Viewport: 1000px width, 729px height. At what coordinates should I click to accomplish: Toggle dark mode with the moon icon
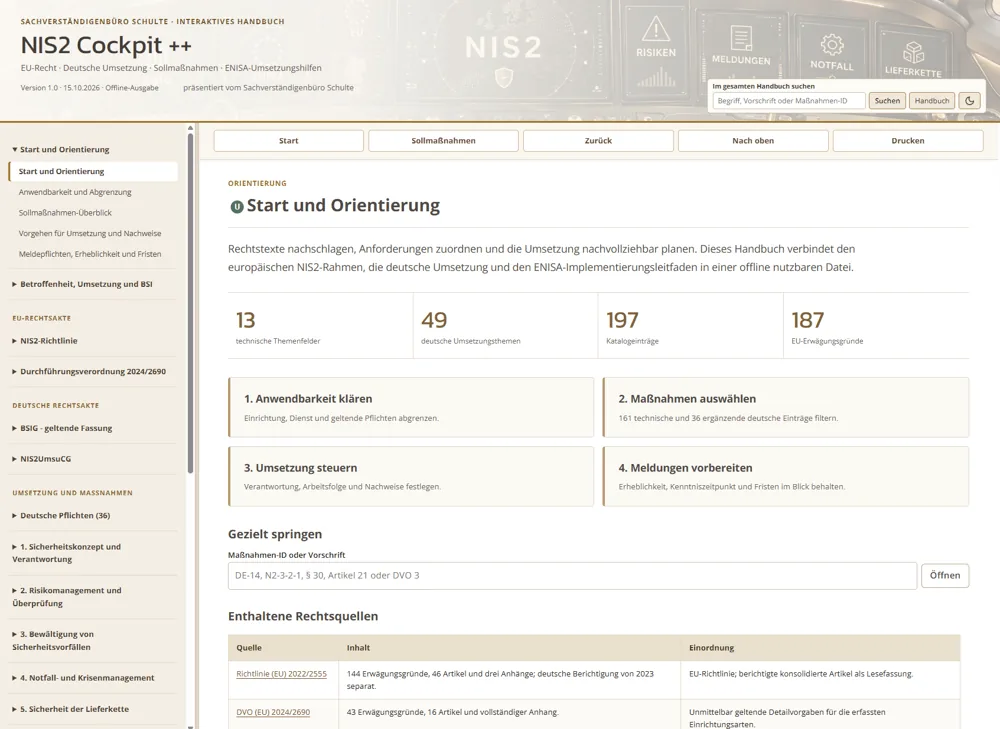[969, 101]
